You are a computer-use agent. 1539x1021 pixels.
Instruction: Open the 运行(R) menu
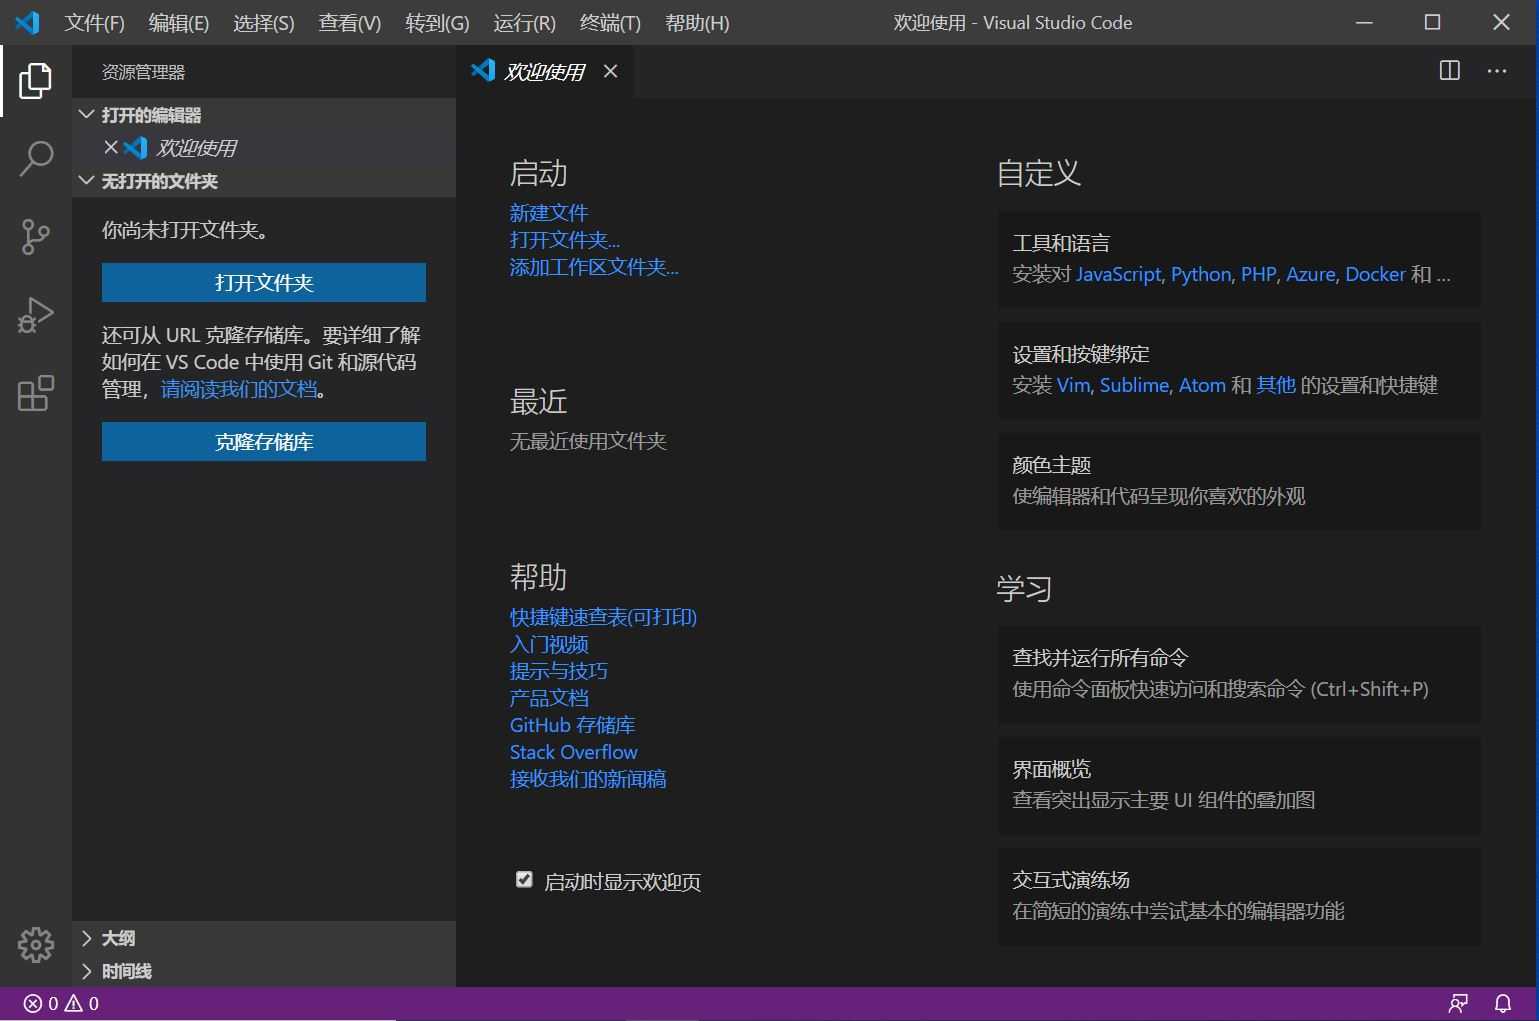(x=524, y=22)
